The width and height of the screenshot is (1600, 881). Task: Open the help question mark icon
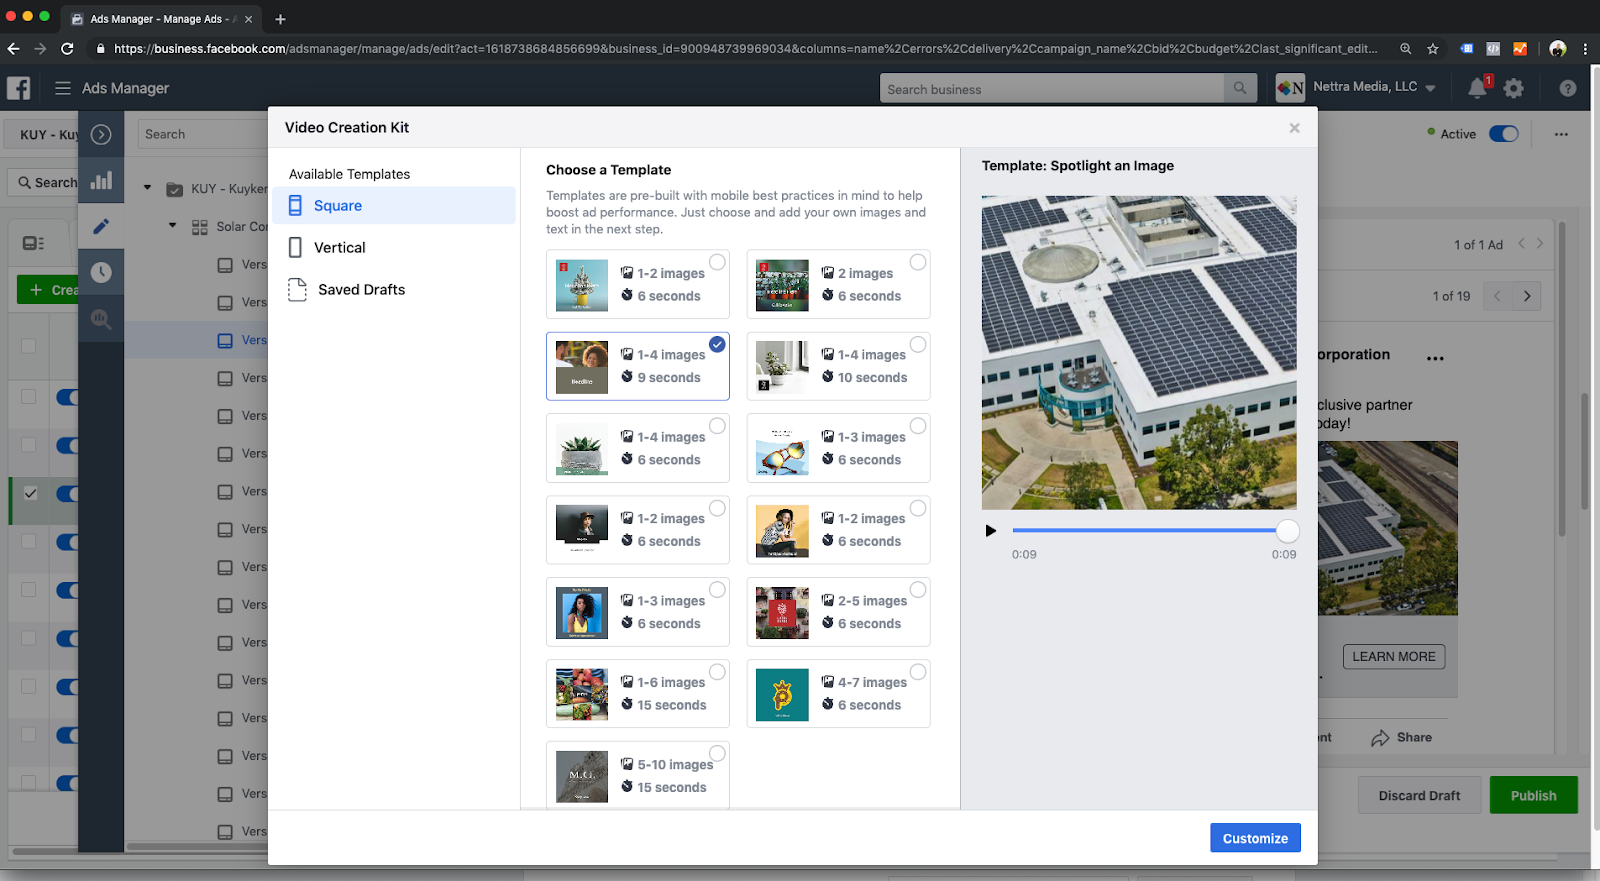1568,88
